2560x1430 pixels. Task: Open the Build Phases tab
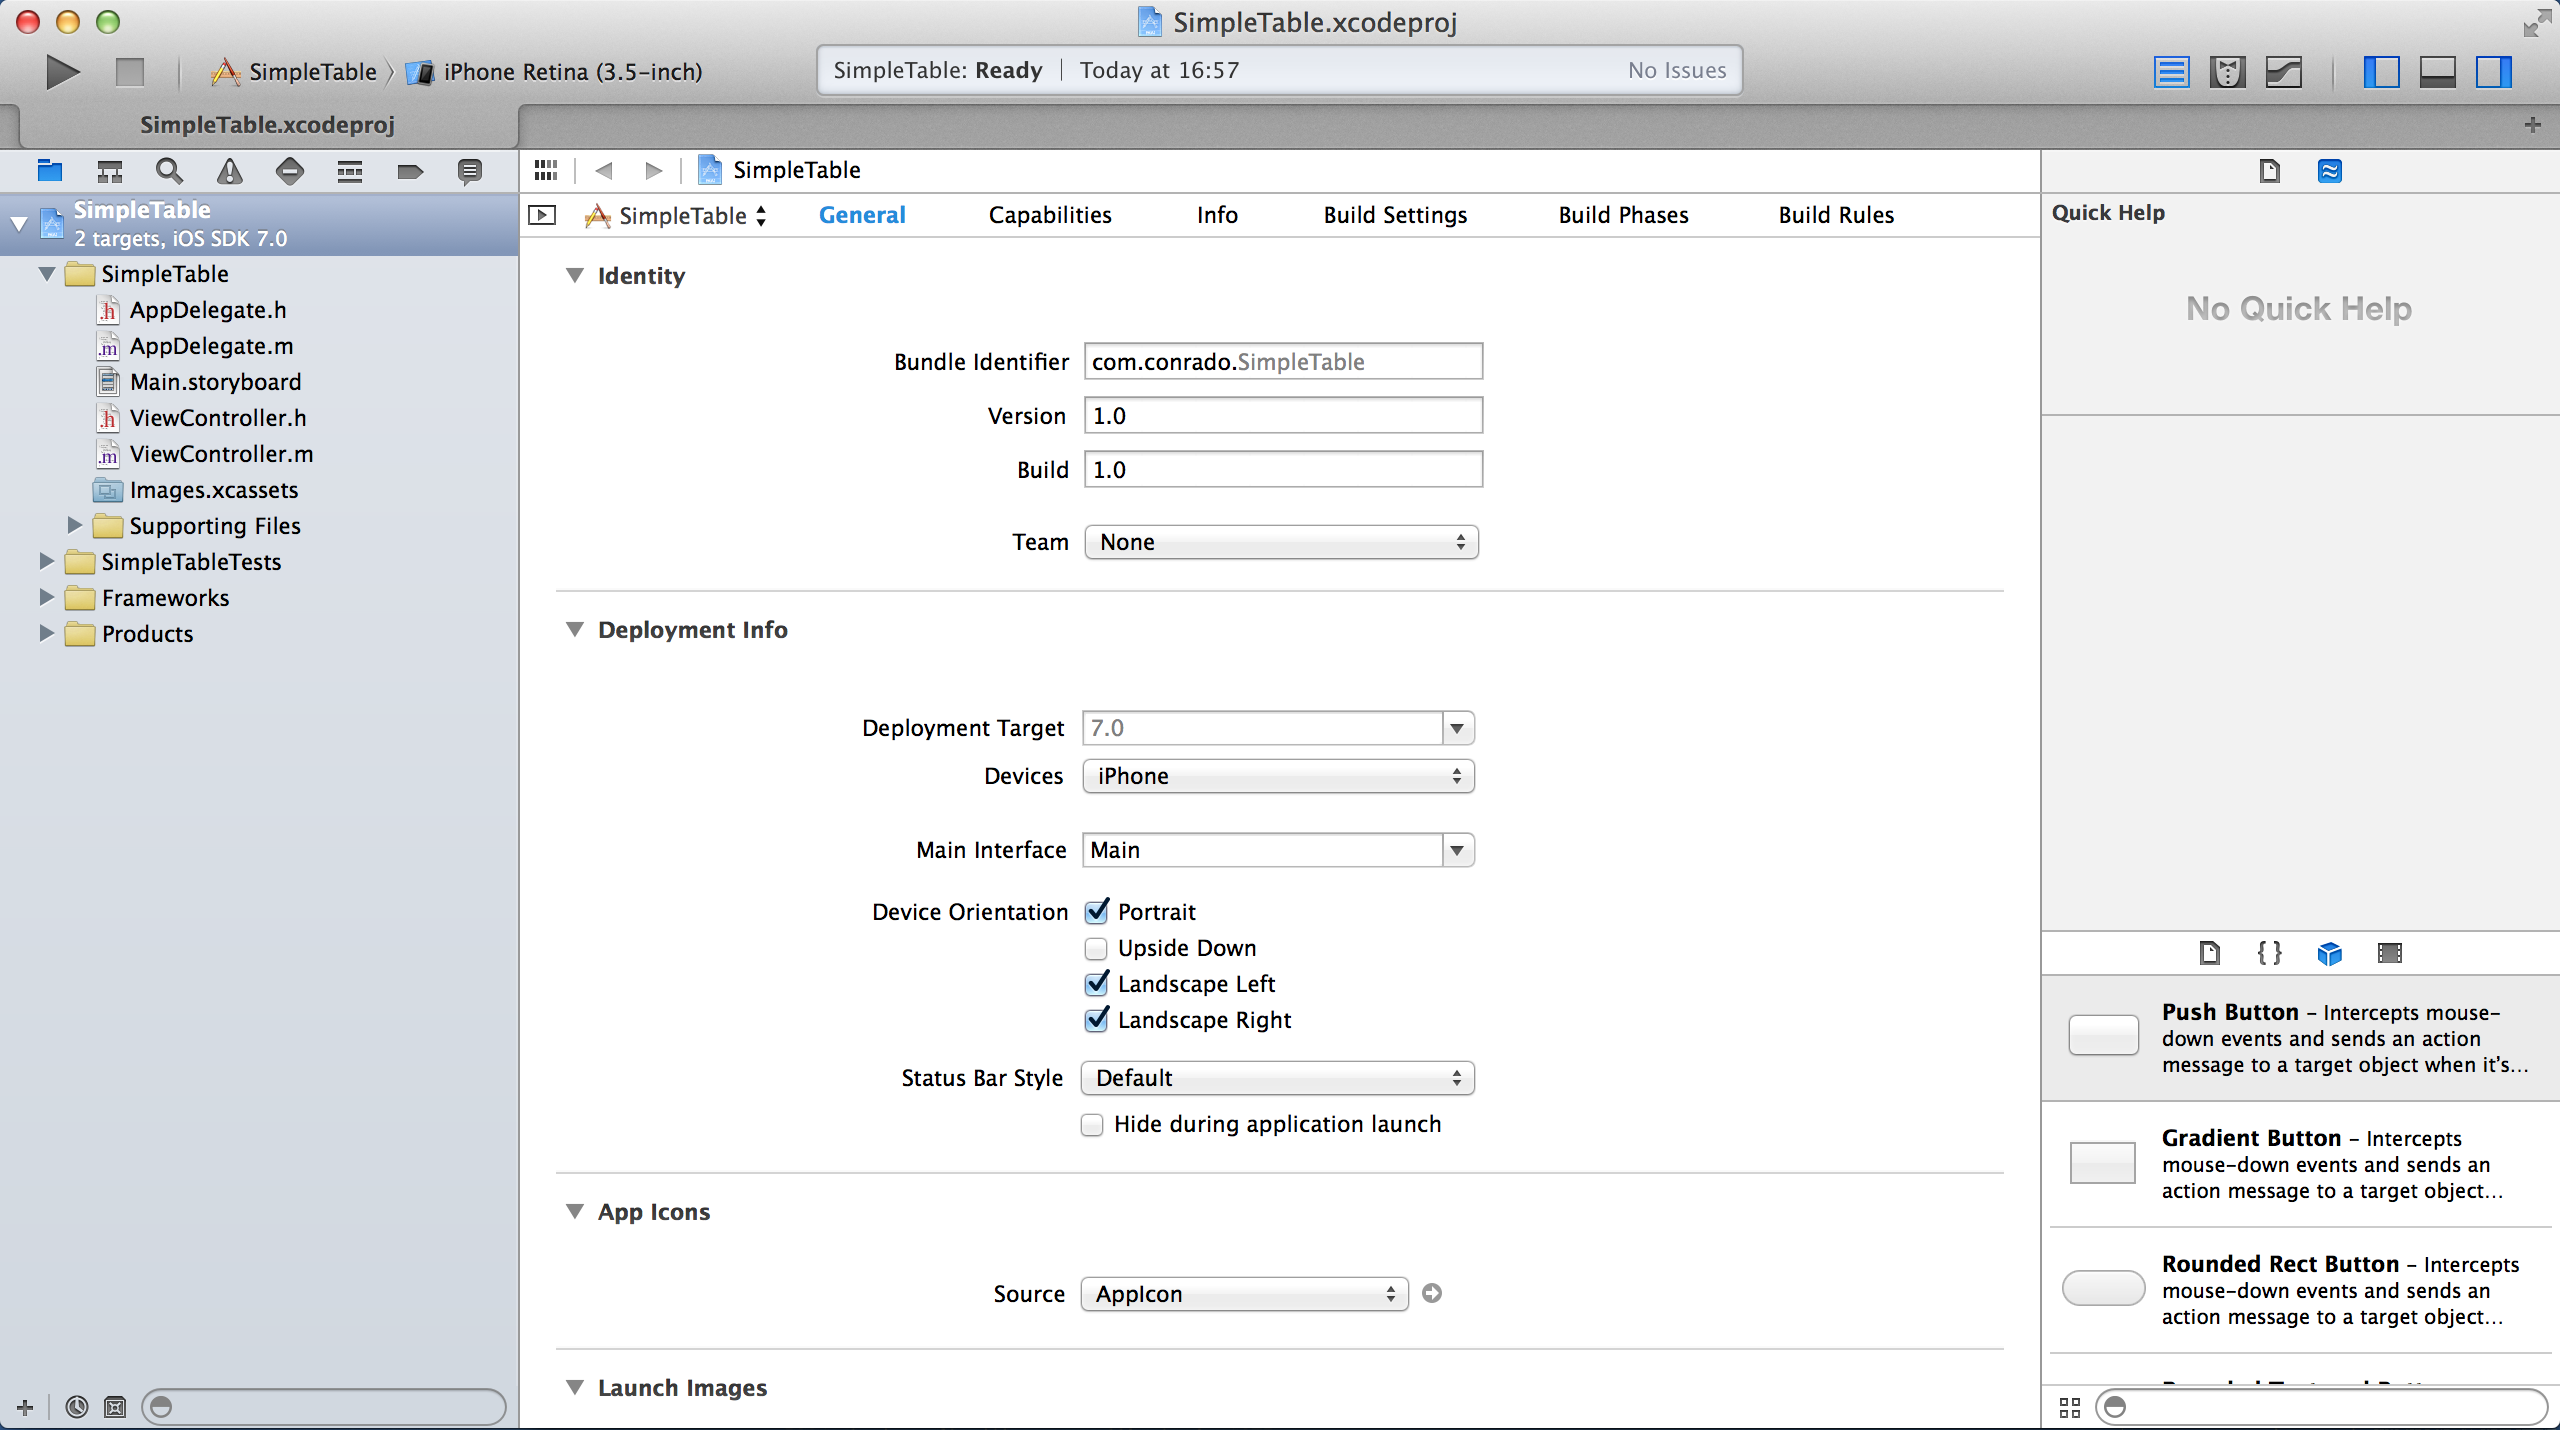tap(1623, 215)
